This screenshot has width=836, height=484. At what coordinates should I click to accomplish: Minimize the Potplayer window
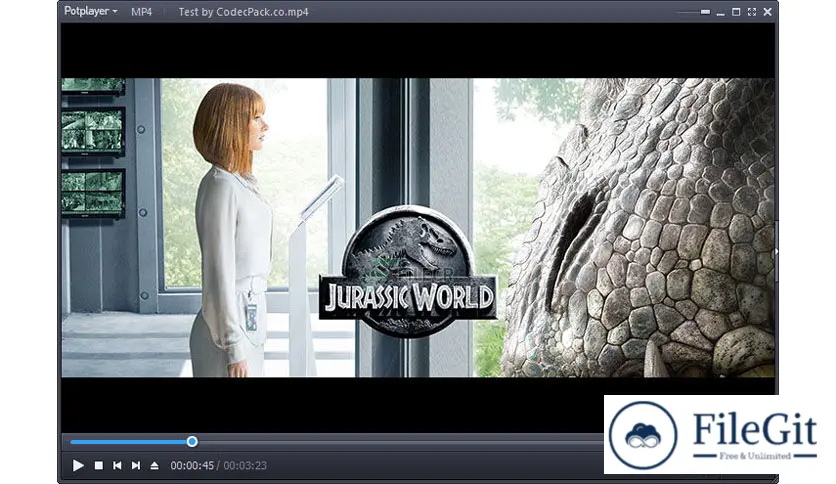coord(720,13)
